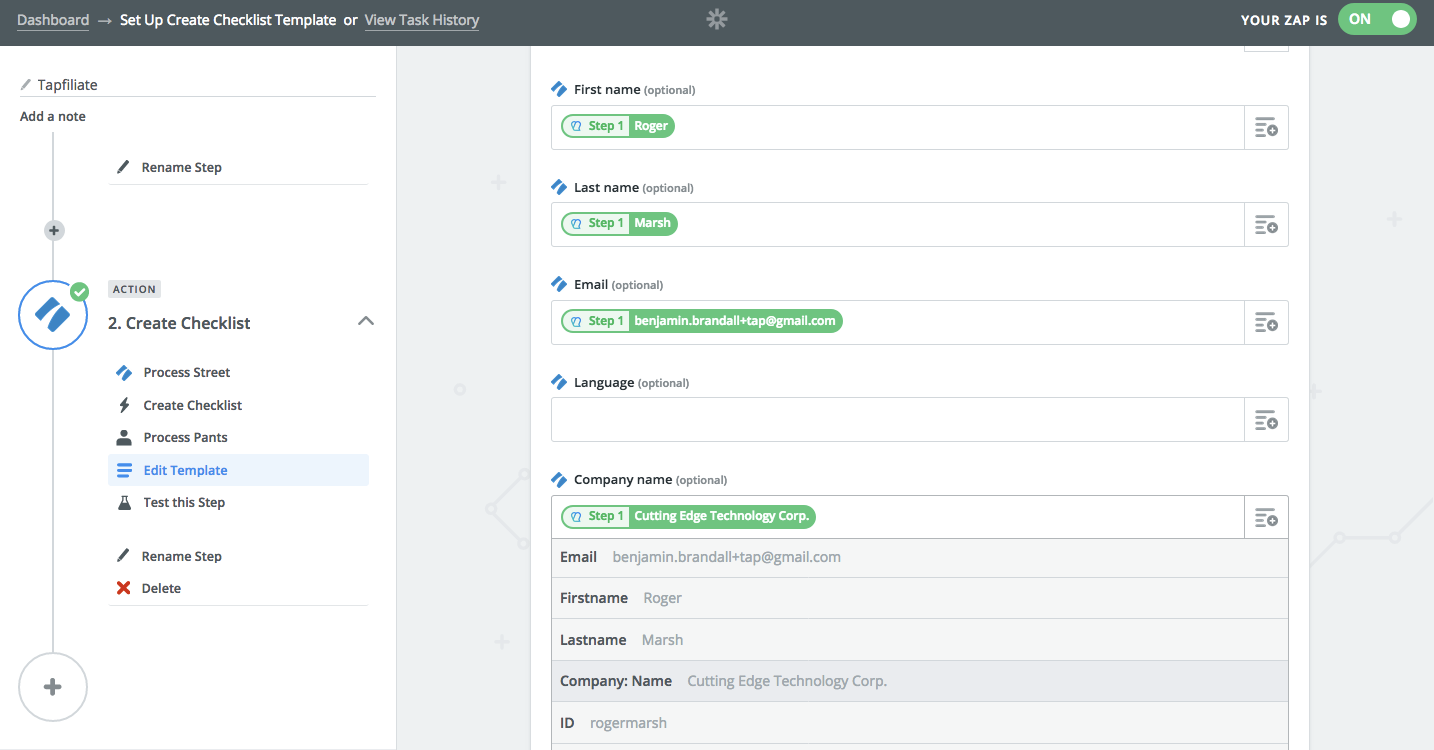Choose Email option in dropdown list
1434x750 pixels.
[920, 557]
